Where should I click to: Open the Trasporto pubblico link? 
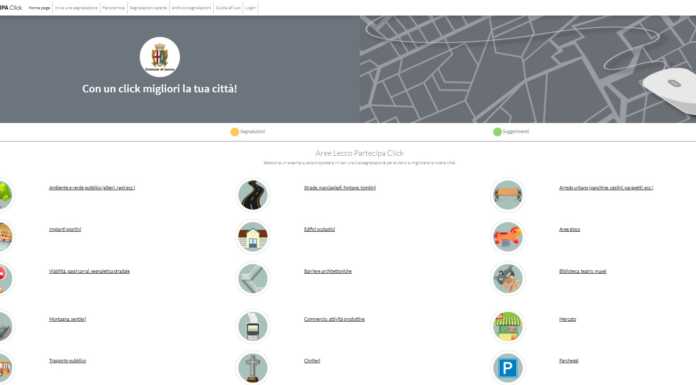tap(67, 361)
